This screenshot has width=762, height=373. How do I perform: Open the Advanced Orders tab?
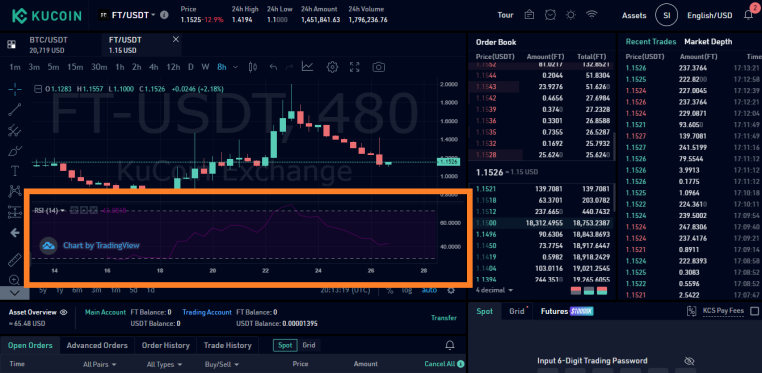pyautogui.click(x=97, y=345)
